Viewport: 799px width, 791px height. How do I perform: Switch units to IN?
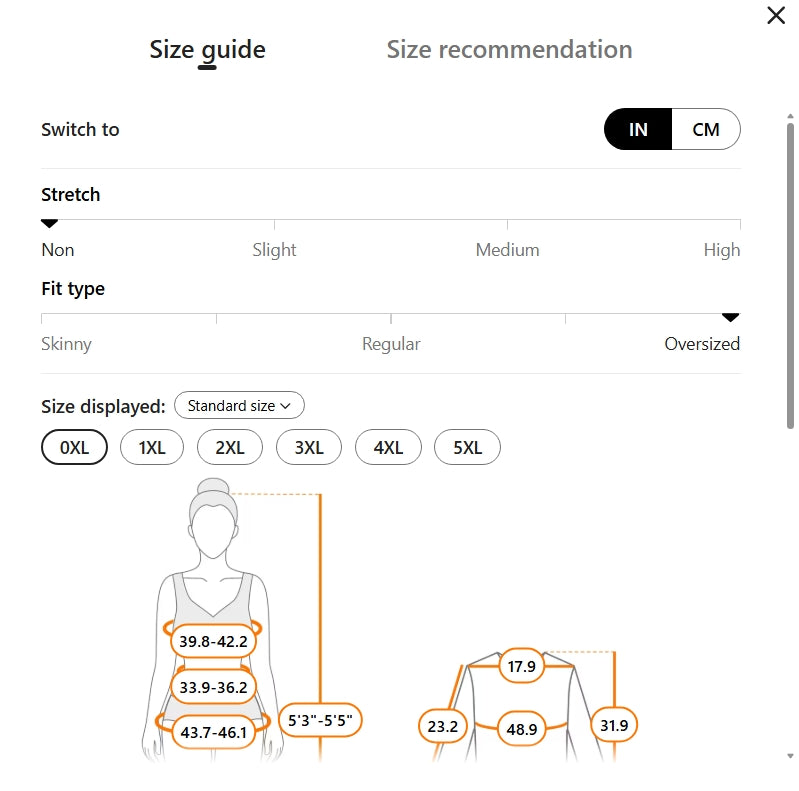(x=638, y=130)
